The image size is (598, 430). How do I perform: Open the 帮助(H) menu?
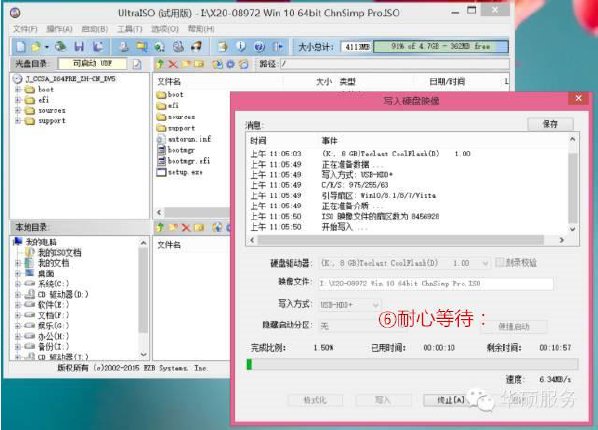[x=201, y=29]
